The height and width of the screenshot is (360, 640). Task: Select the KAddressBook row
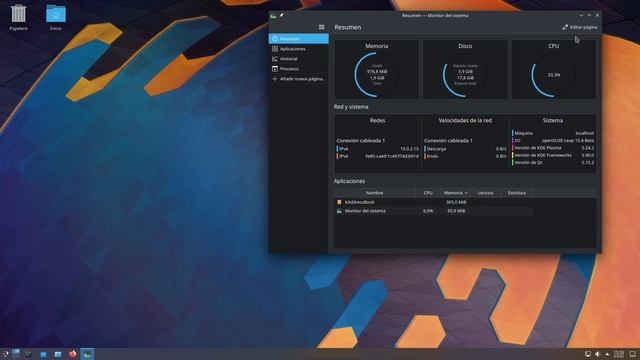(x=433, y=202)
